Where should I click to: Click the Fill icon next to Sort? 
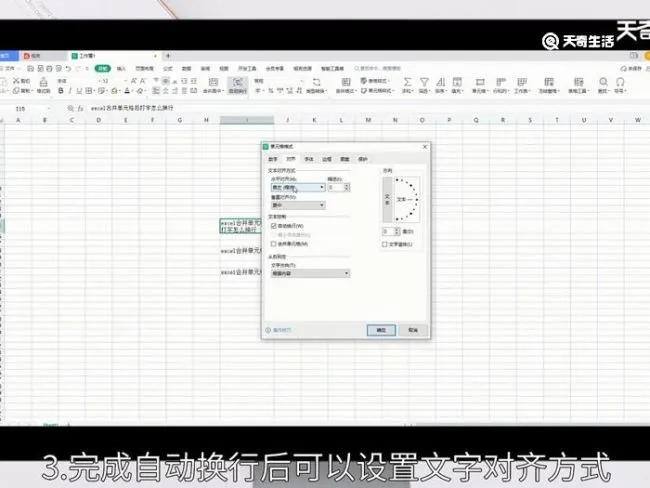pyautogui.click(x=457, y=82)
